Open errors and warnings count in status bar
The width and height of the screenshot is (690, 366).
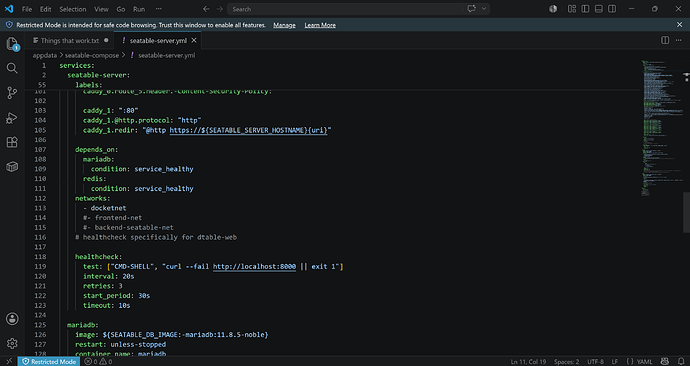(99, 362)
